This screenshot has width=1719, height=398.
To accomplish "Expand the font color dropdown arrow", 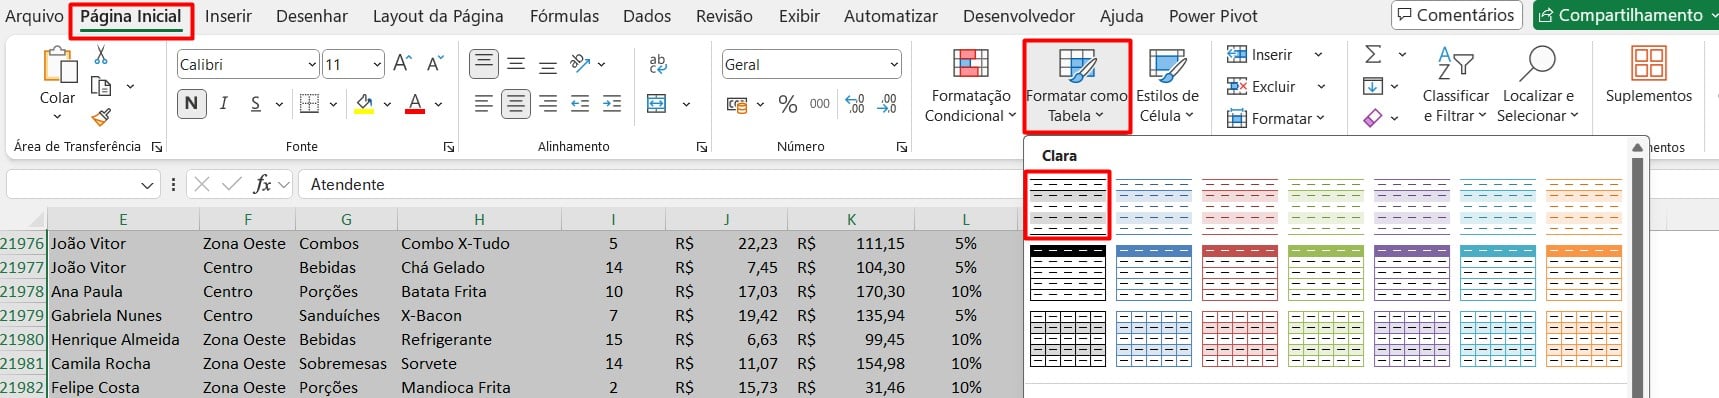I will 439,104.
